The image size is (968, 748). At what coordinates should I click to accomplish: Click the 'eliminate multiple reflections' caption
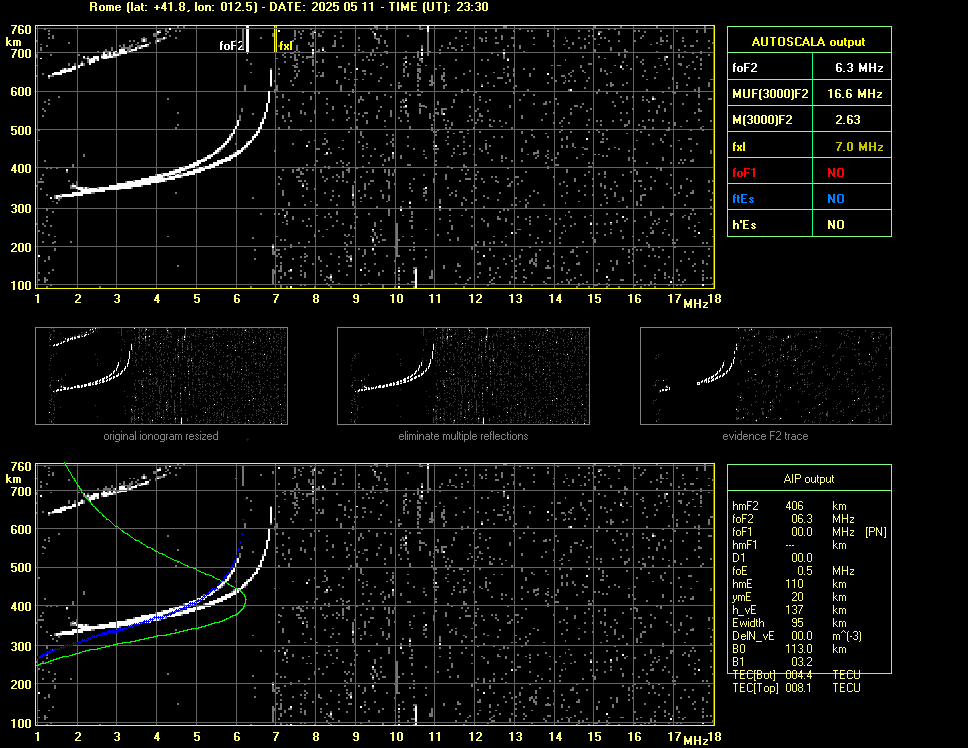point(463,436)
